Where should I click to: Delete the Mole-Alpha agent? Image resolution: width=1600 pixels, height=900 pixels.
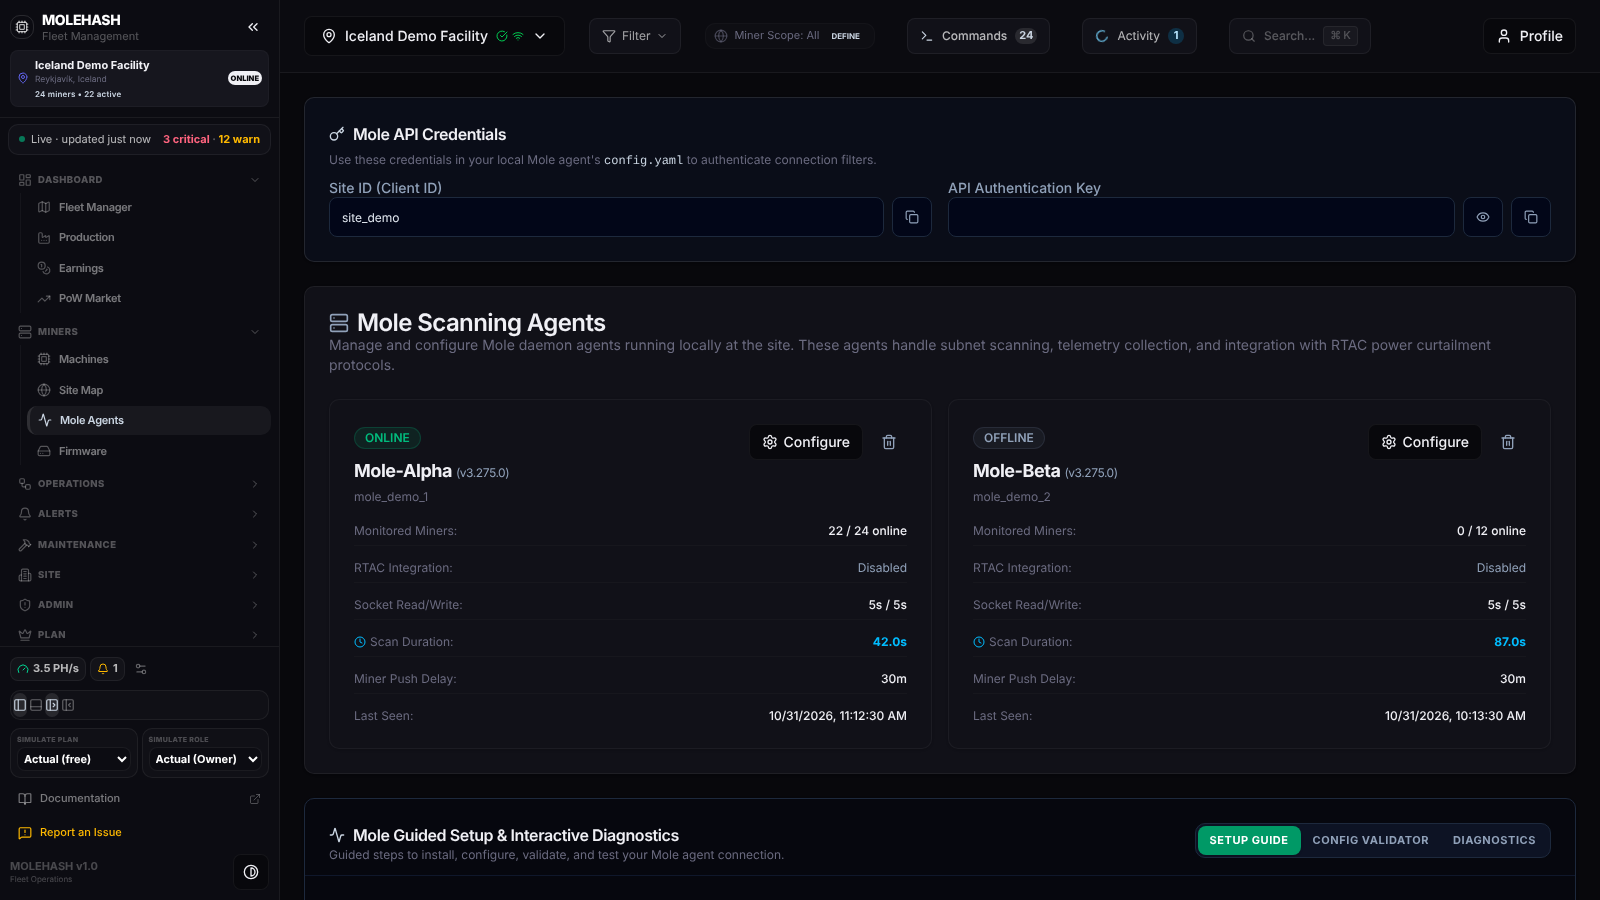[x=889, y=442]
